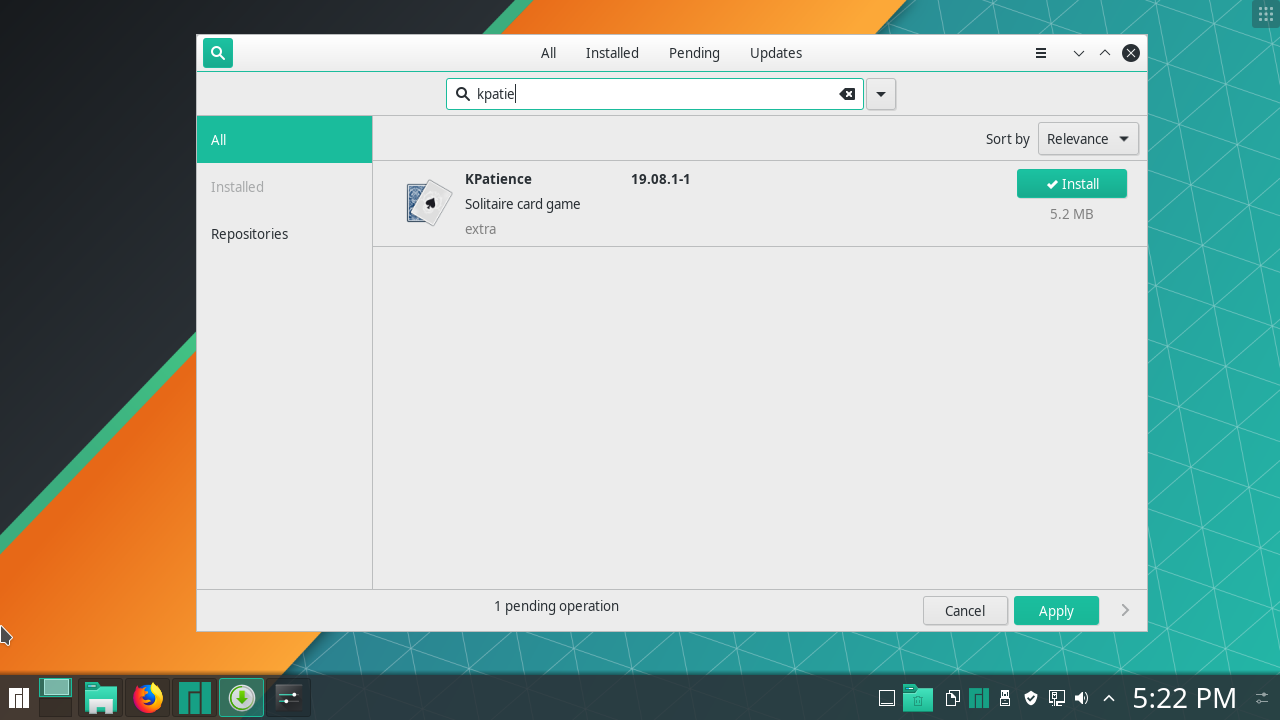The image size is (1280, 720).
Task: Expand hidden system tray icons with the arrow
Action: (x=1108, y=697)
